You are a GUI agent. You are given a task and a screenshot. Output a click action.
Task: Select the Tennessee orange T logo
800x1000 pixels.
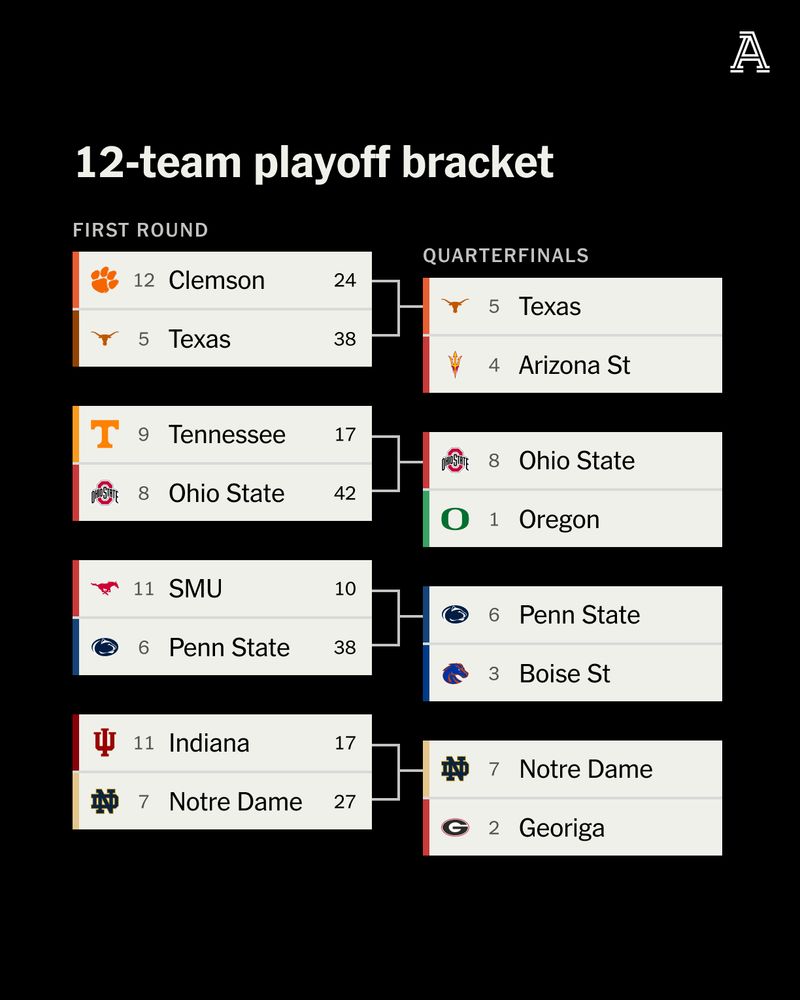[x=104, y=434]
